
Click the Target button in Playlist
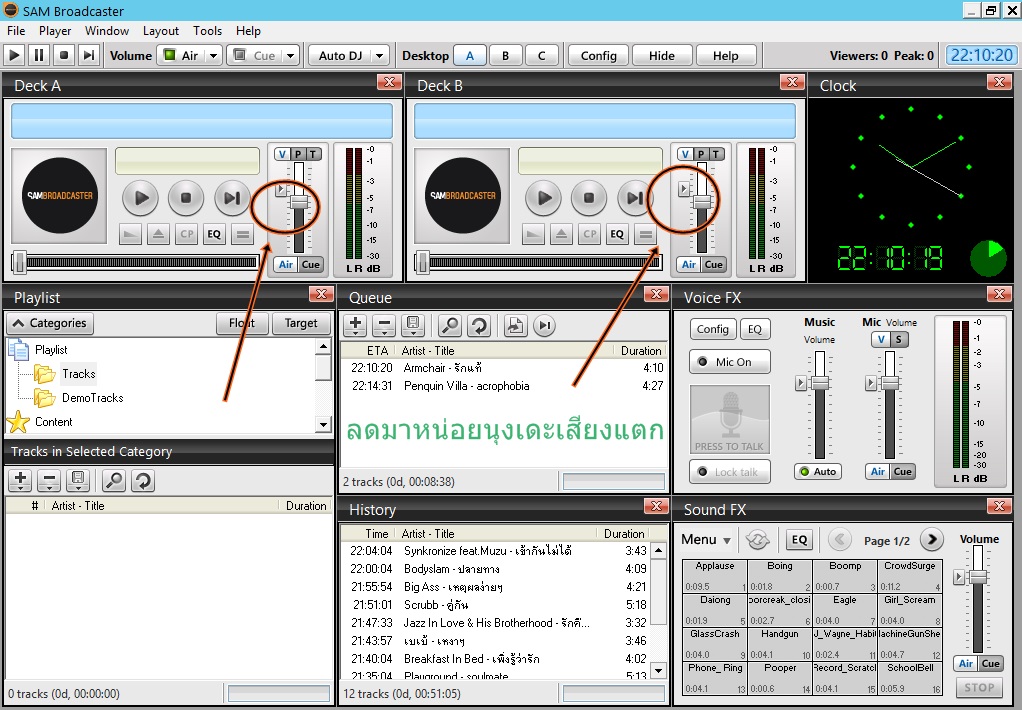pyautogui.click(x=300, y=323)
